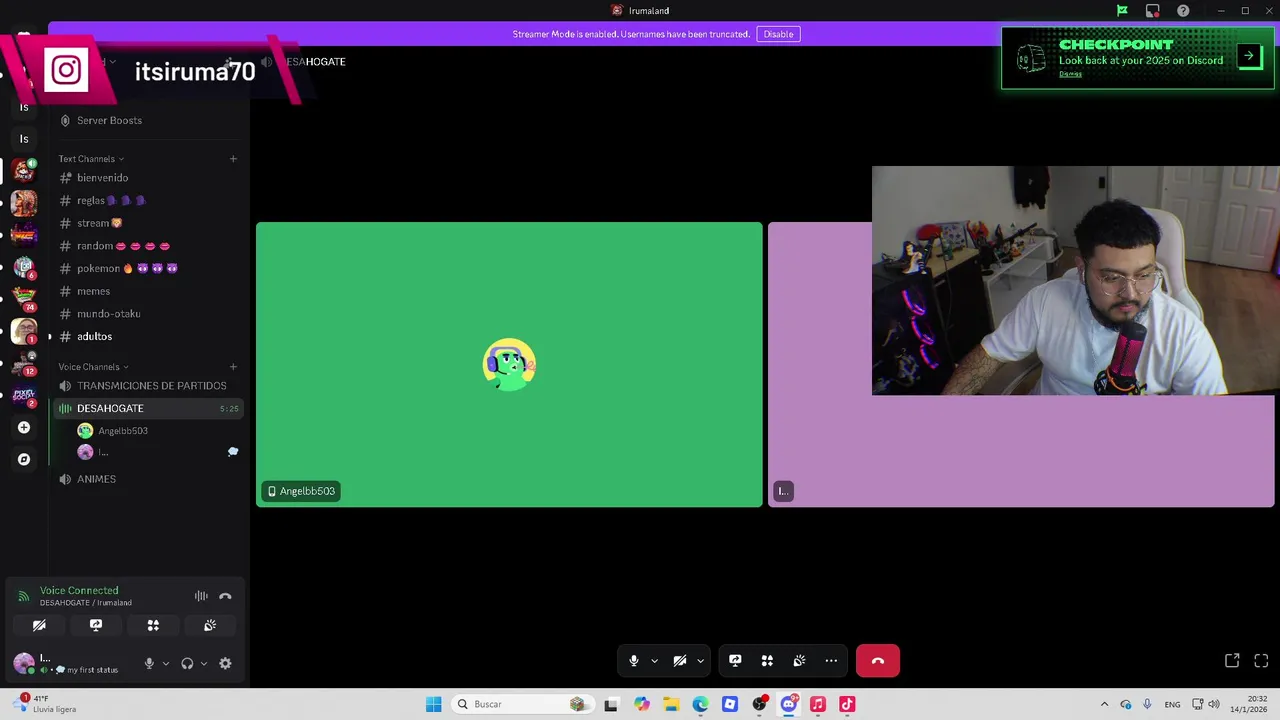Open User Settings gear
1280x720 pixels.
click(225, 663)
